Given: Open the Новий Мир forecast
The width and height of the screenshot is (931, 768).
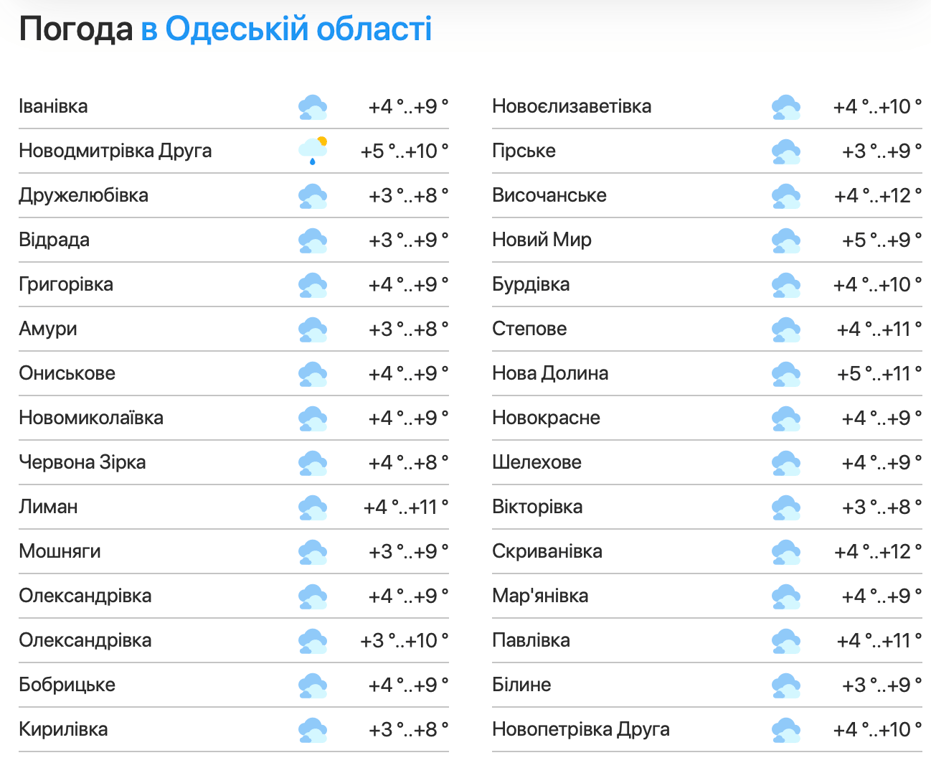Looking at the screenshot, I should (541, 240).
